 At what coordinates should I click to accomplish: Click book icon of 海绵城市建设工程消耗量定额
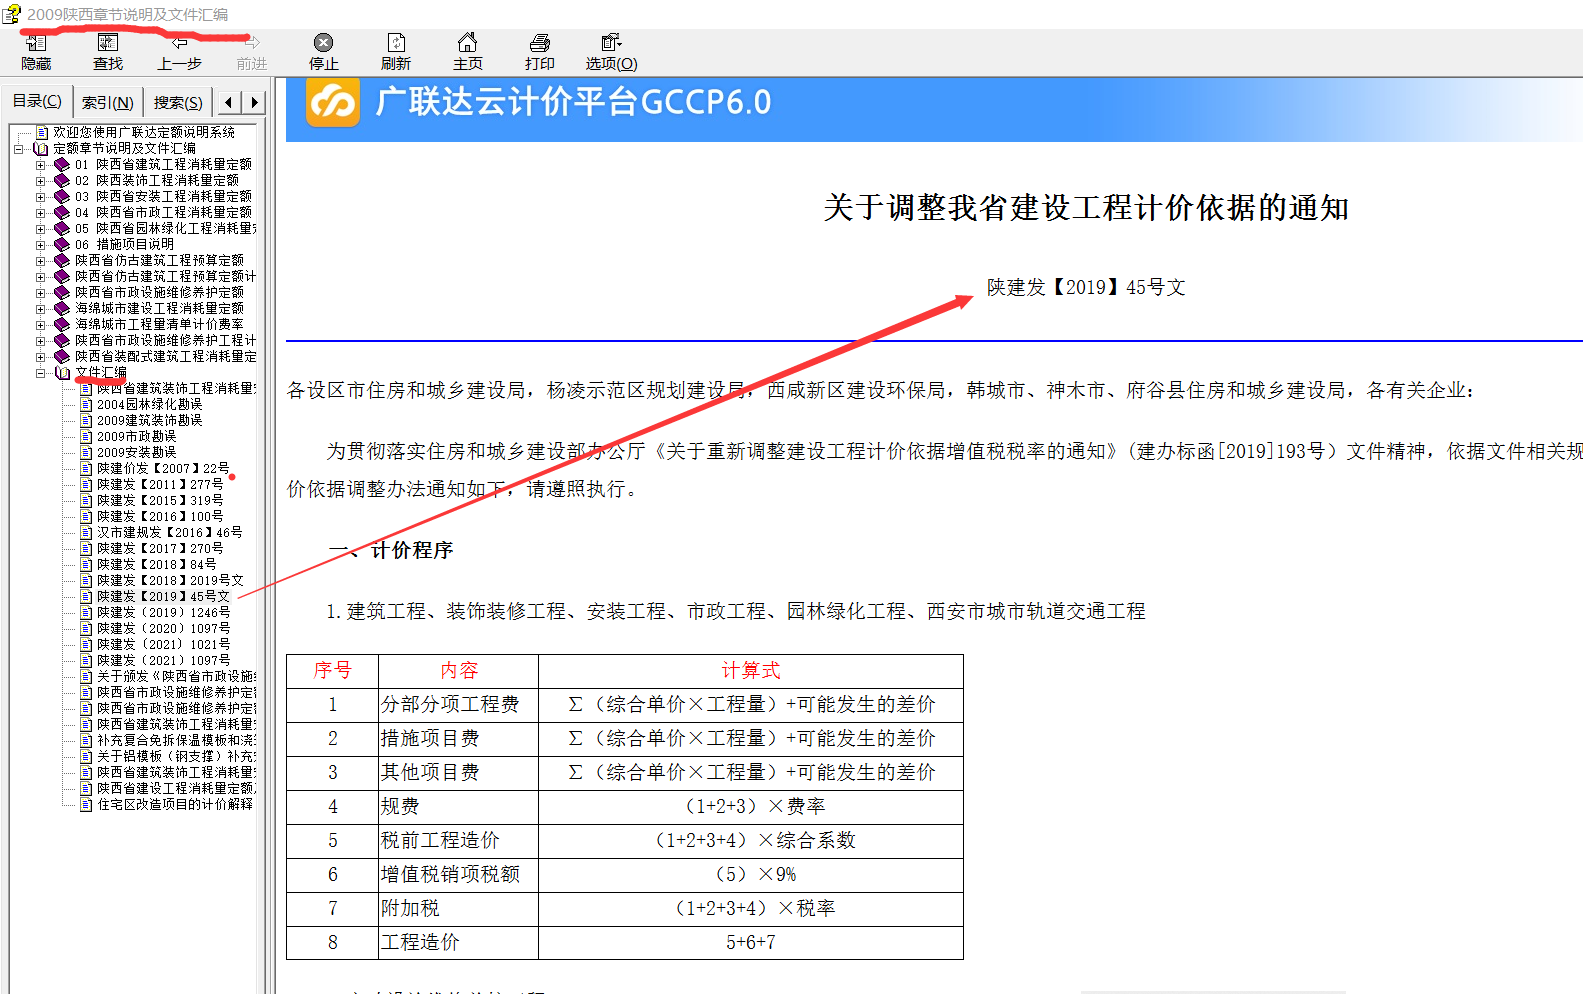tap(62, 308)
